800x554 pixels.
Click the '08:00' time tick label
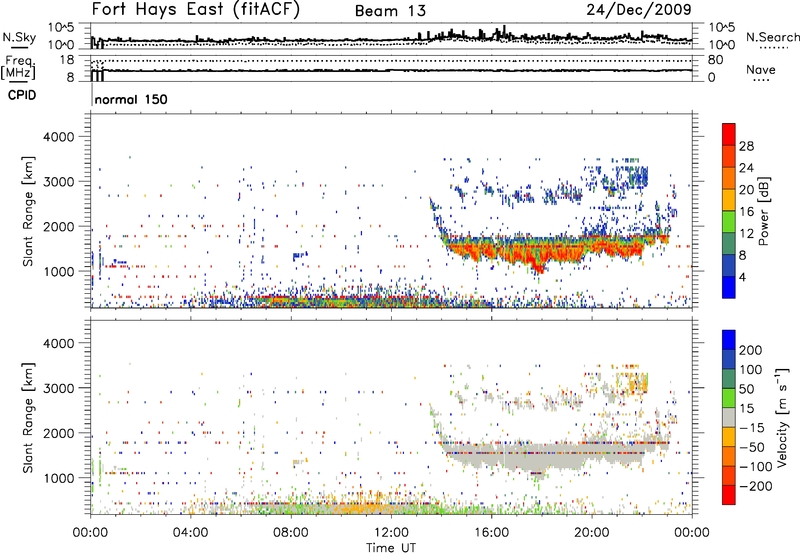(x=291, y=533)
